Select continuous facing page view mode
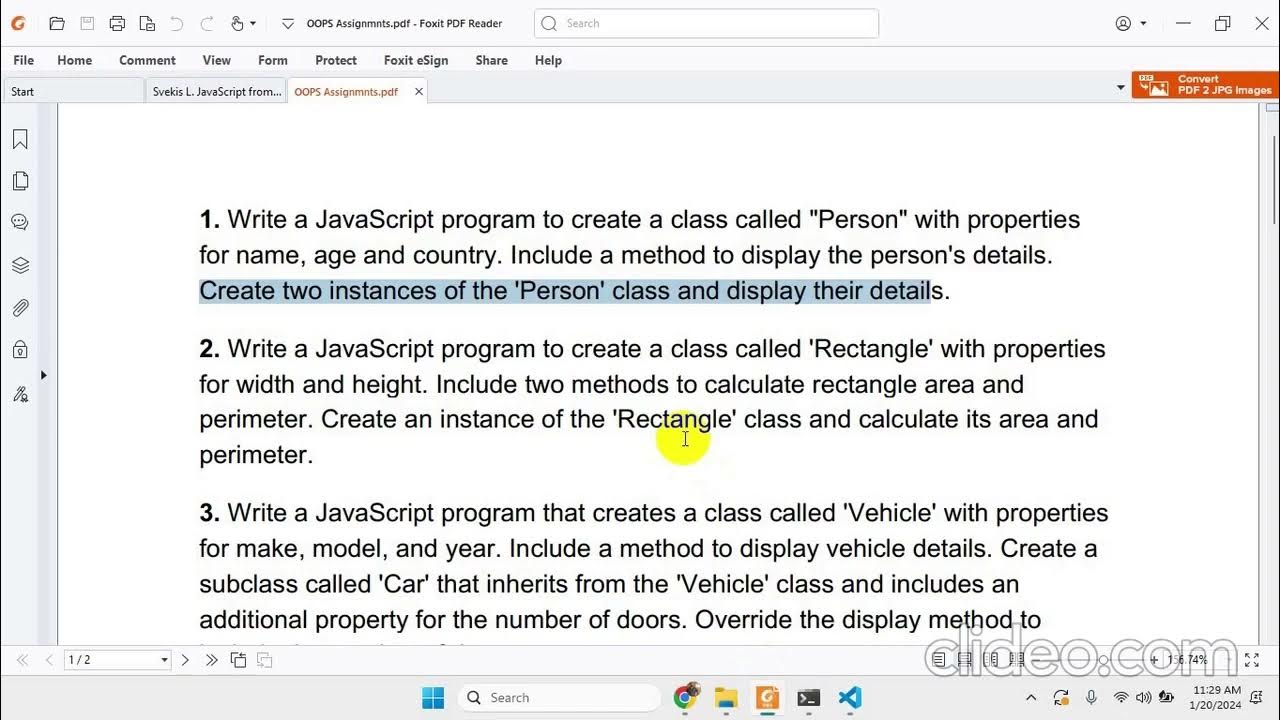 (1016, 660)
